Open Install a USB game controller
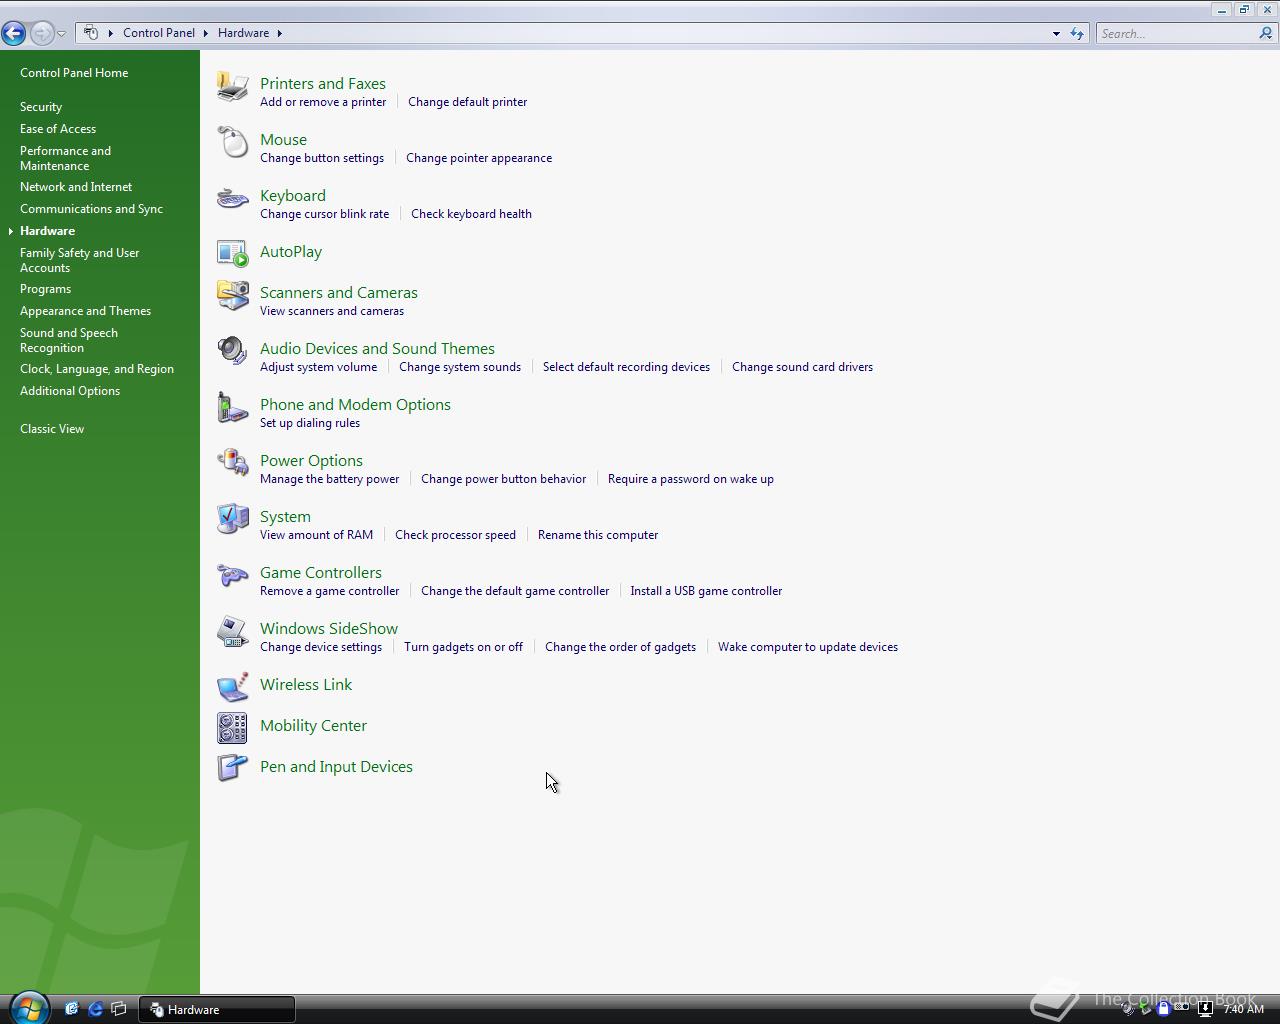The image size is (1280, 1024). (x=706, y=591)
